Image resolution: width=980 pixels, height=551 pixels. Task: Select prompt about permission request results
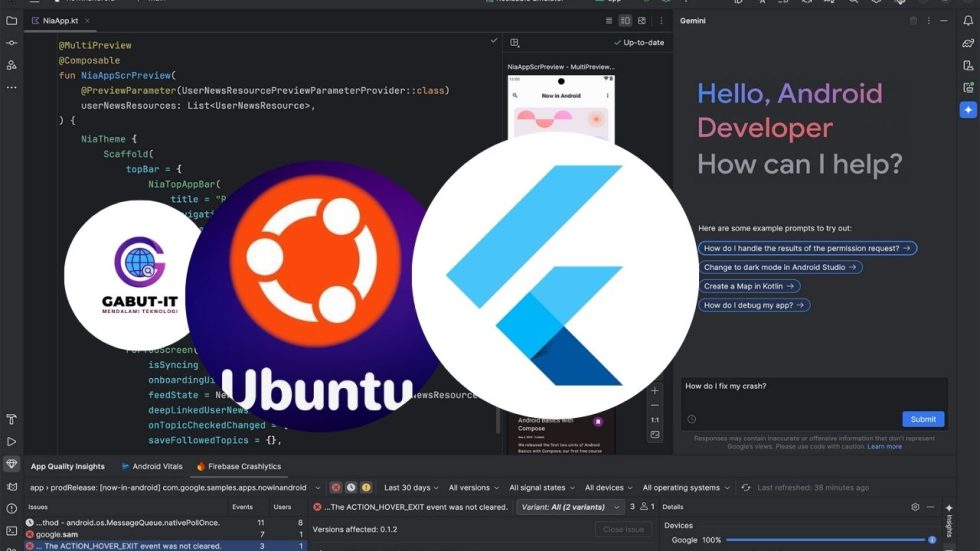[x=807, y=248]
